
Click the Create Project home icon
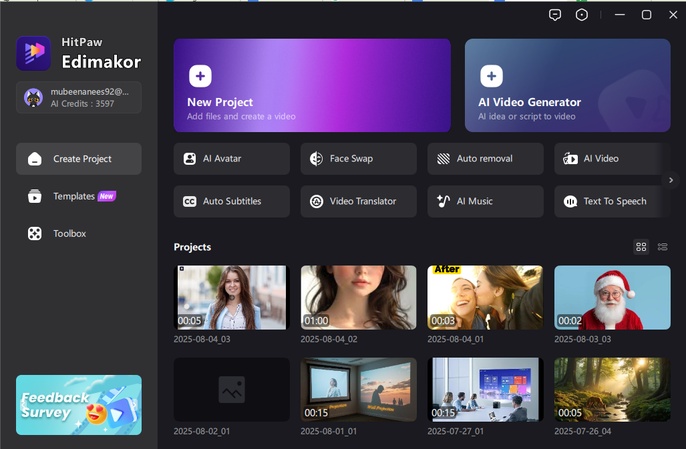click(x=35, y=159)
